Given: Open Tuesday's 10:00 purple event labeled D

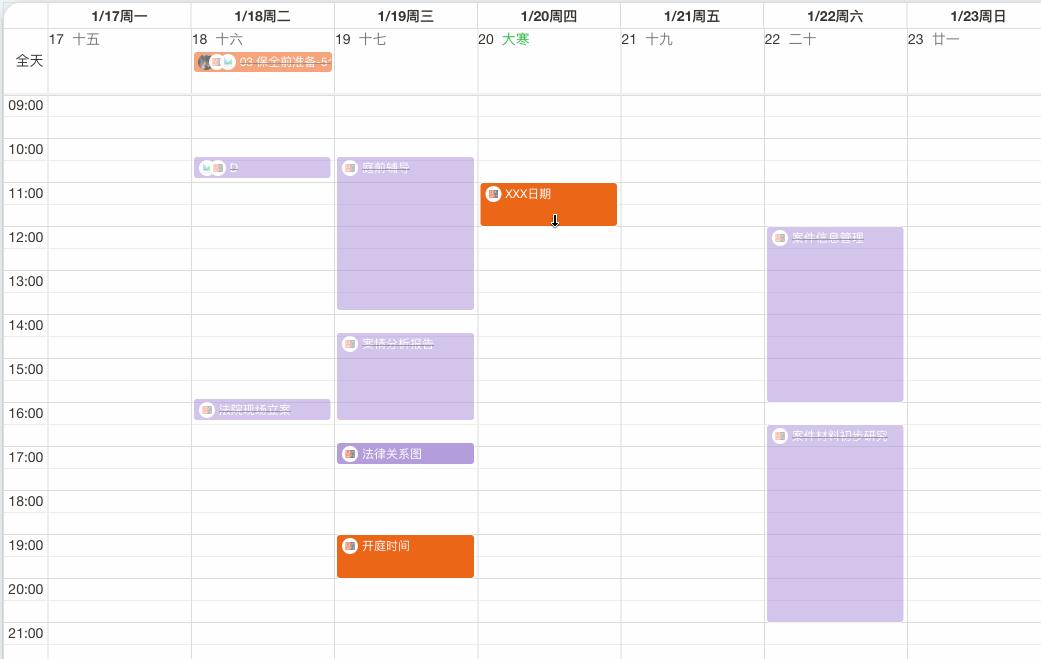Looking at the screenshot, I should 262,168.
